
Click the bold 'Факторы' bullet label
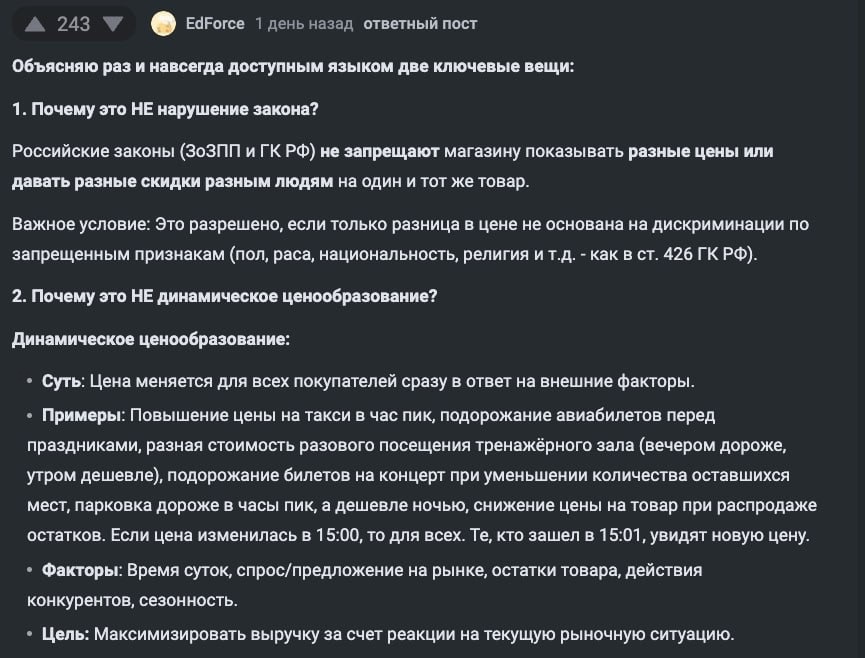pos(80,570)
